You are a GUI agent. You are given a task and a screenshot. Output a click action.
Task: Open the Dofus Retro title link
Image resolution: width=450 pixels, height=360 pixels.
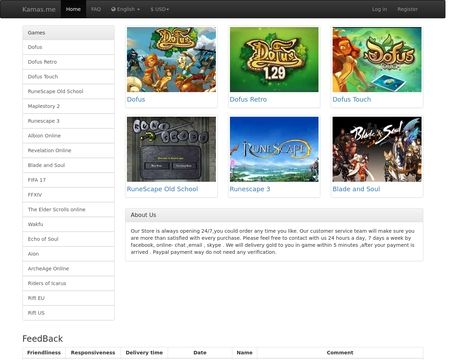(x=248, y=99)
